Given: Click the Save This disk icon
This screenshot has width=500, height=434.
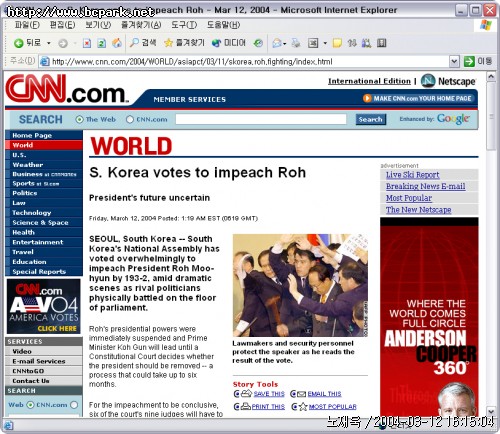Looking at the screenshot, I should point(246,394).
